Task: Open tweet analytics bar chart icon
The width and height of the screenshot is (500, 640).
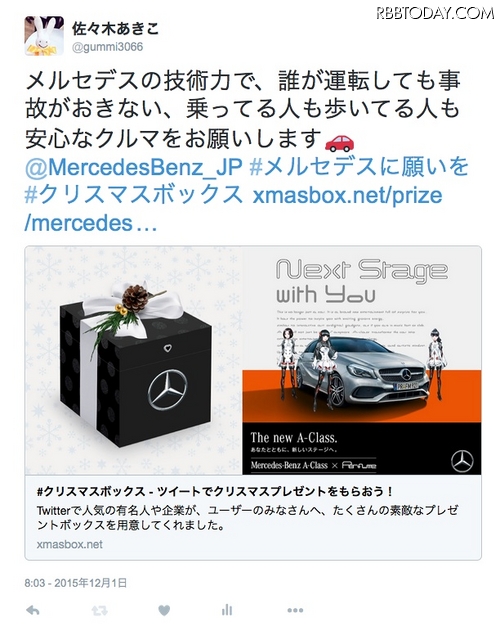Action: [x=227, y=610]
